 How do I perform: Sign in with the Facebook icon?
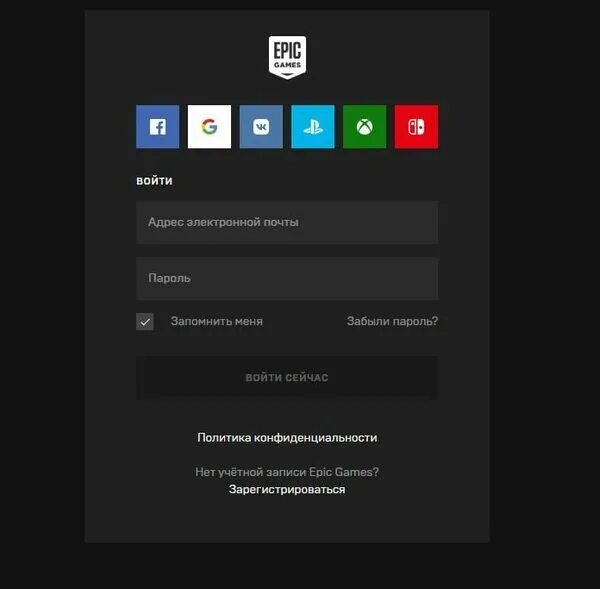tap(157, 127)
